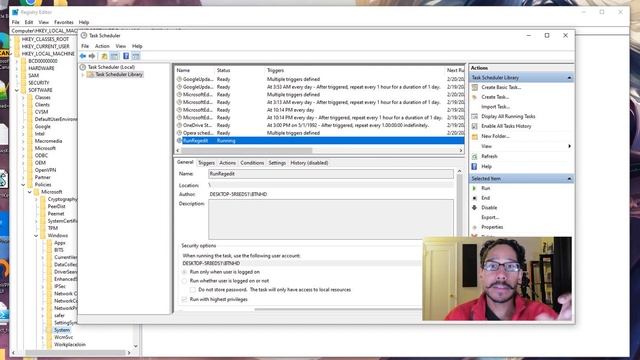Screen dimensions: 640x360
Task: Open Favorites menu in Registry Editor
Action: 64,22
